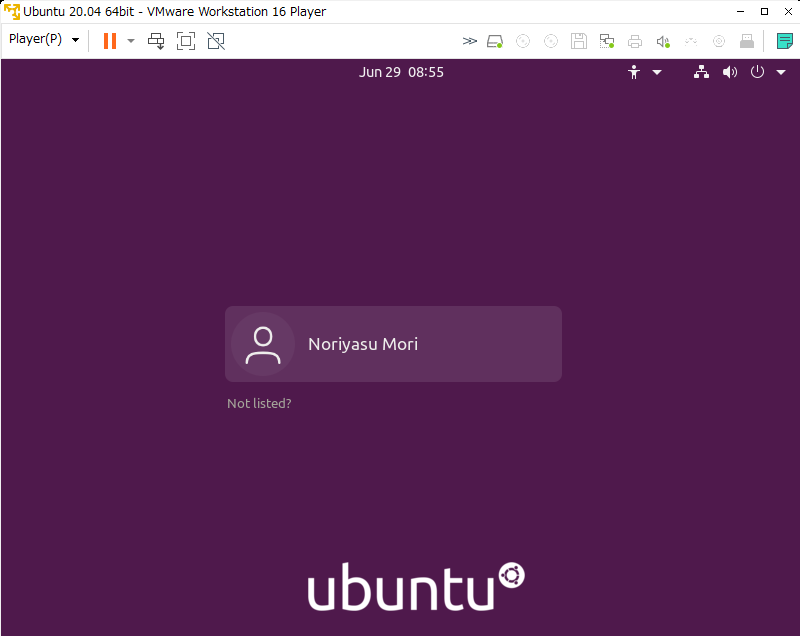This screenshot has width=800, height=636.
Task: Click the webcam device icon
Action: 719,41
